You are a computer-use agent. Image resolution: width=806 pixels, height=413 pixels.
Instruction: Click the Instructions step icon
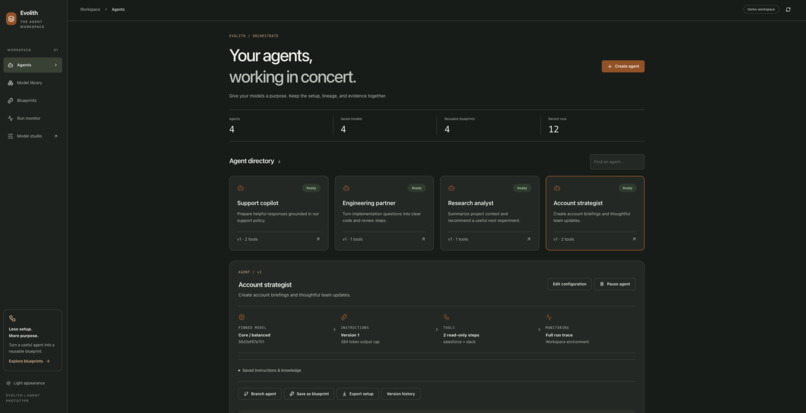coord(344,317)
